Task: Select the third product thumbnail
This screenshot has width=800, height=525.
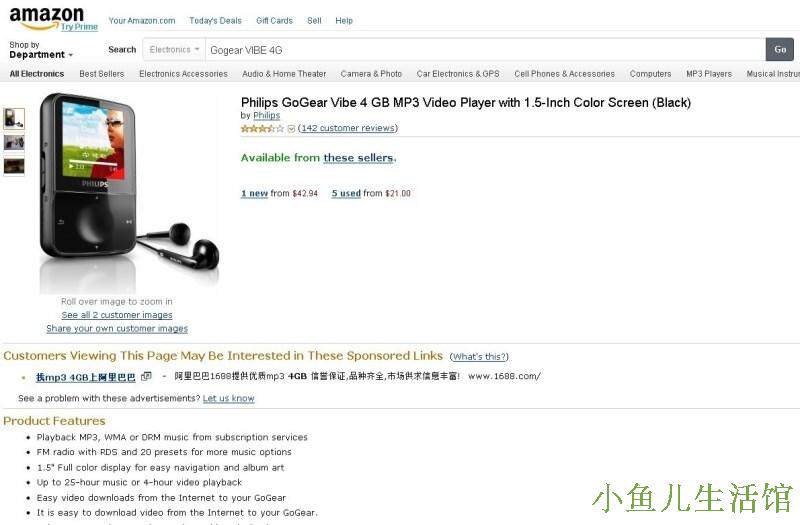Action: [x=14, y=166]
